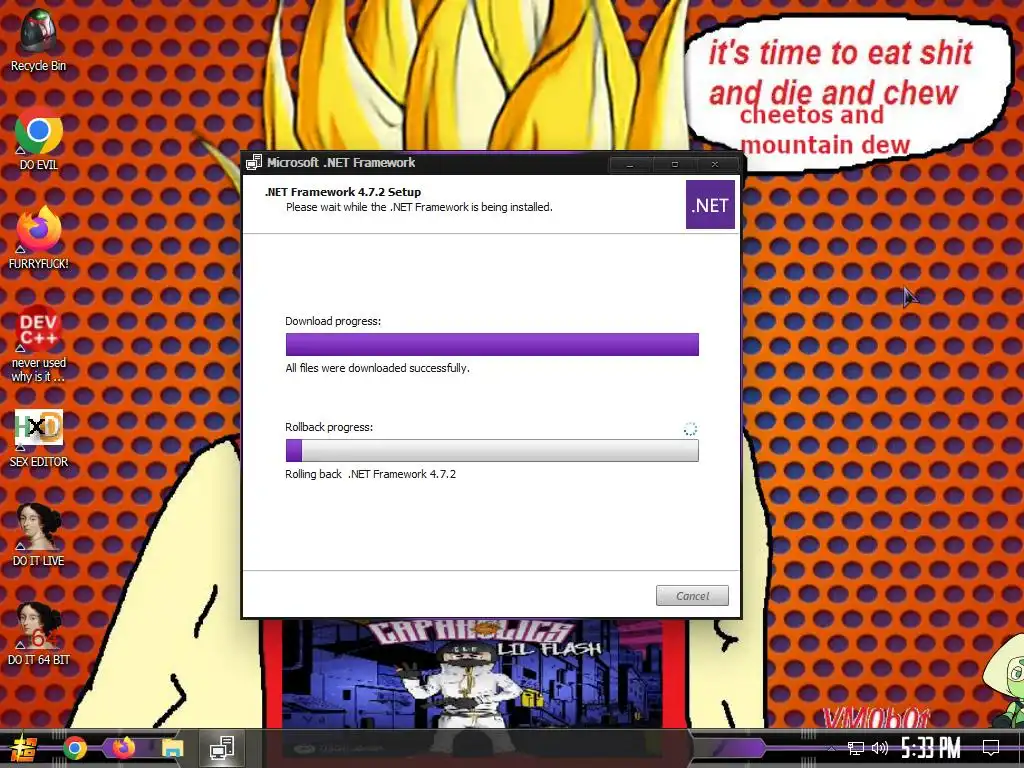Open the Recycle Bin desktop icon
1024x768 pixels.
coord(38,40)
